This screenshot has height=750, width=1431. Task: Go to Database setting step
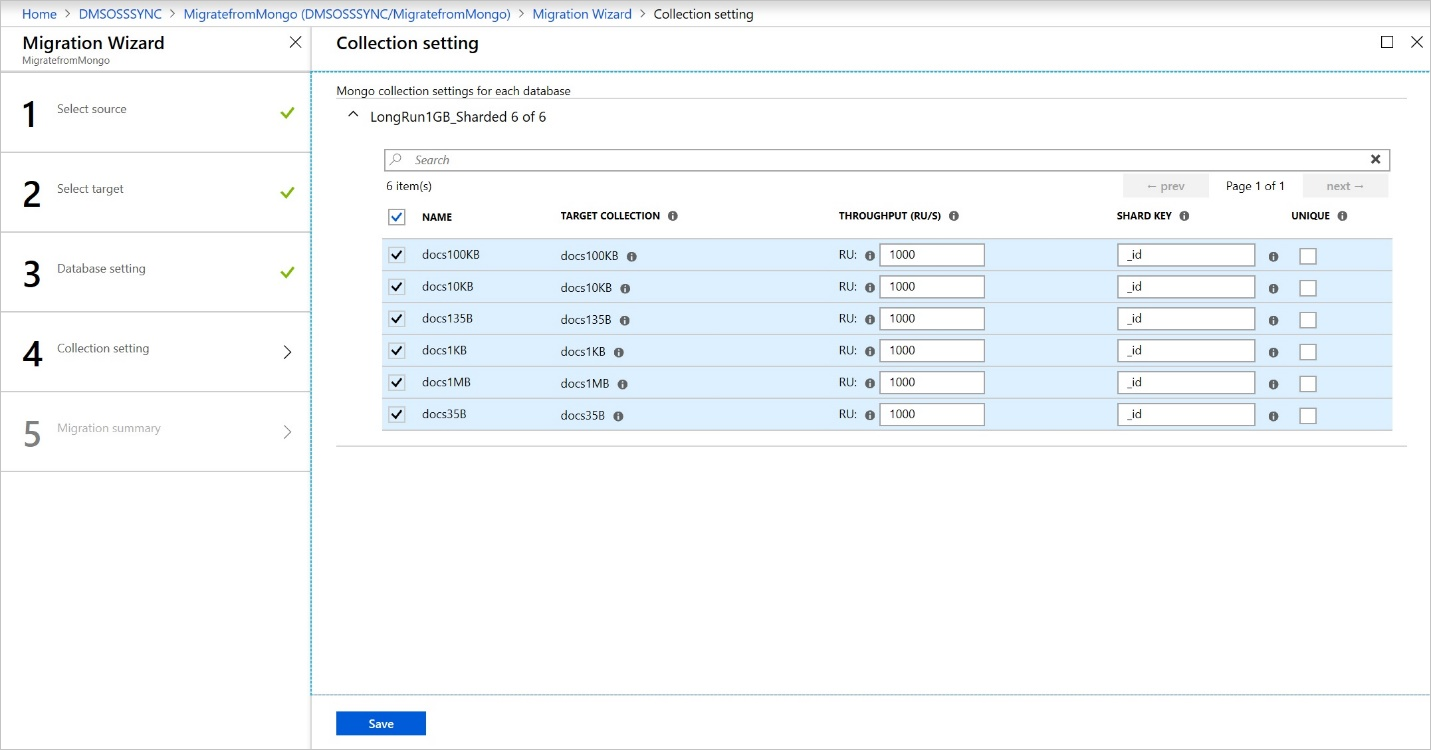[x=101, y=269]
